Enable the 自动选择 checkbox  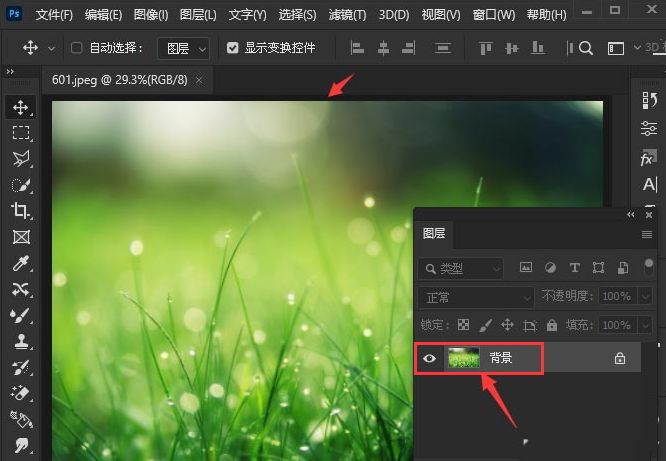[x=76, y=48]
